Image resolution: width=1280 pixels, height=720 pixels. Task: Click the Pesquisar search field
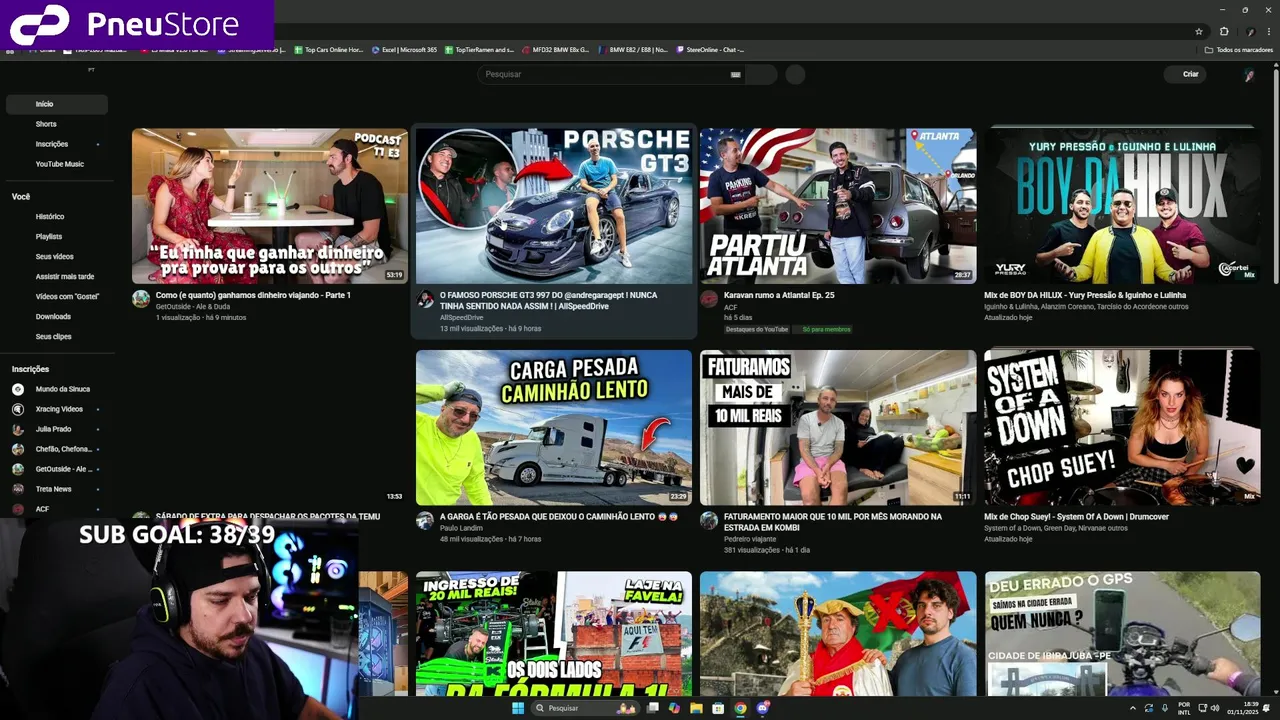(x=610, y=74)
